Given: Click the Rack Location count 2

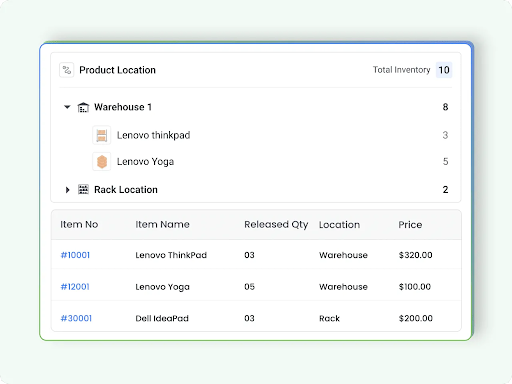Looking at the screenshot, I should click(x=445, y=190).
